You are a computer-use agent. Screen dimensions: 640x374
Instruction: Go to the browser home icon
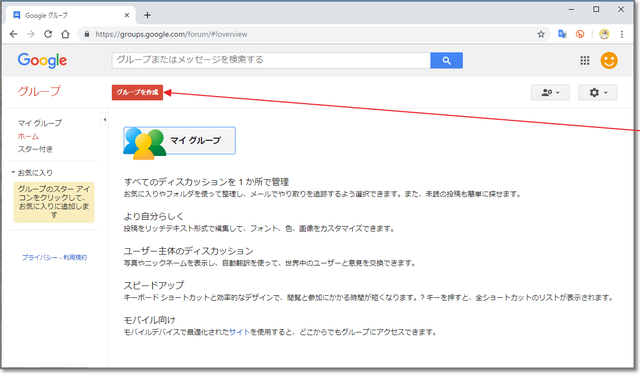pyautogui.click(x=65, y=34)
